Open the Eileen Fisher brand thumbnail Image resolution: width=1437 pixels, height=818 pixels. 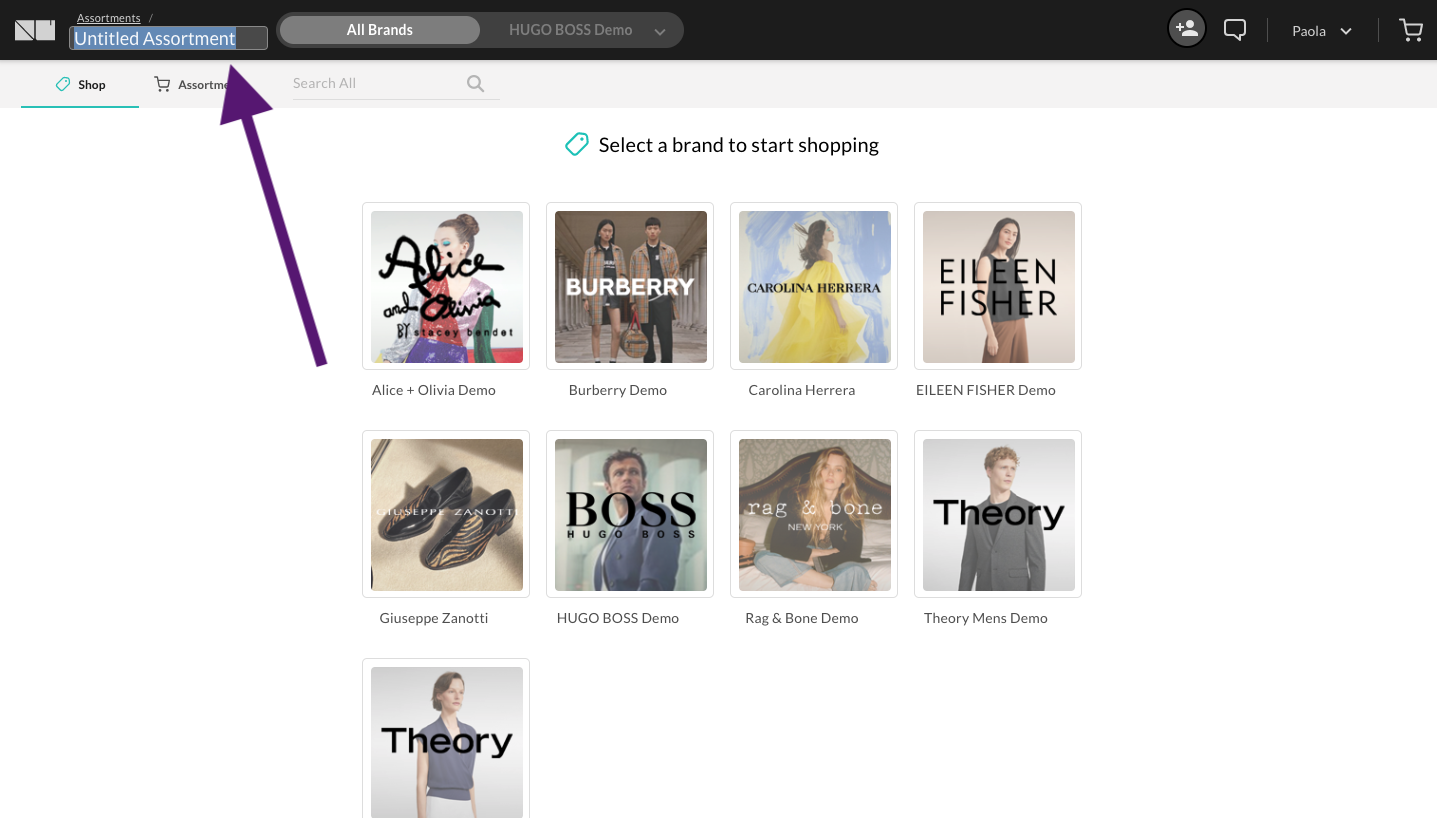pyautogui.click(x=999, y=287)
